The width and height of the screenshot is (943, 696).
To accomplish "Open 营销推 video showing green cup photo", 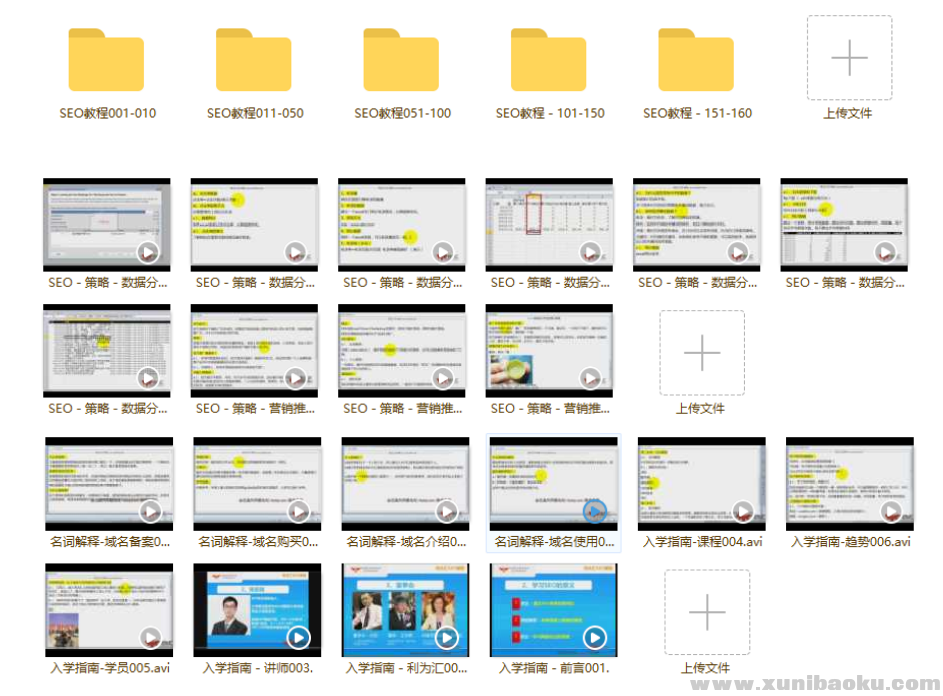I will [549, 351].
